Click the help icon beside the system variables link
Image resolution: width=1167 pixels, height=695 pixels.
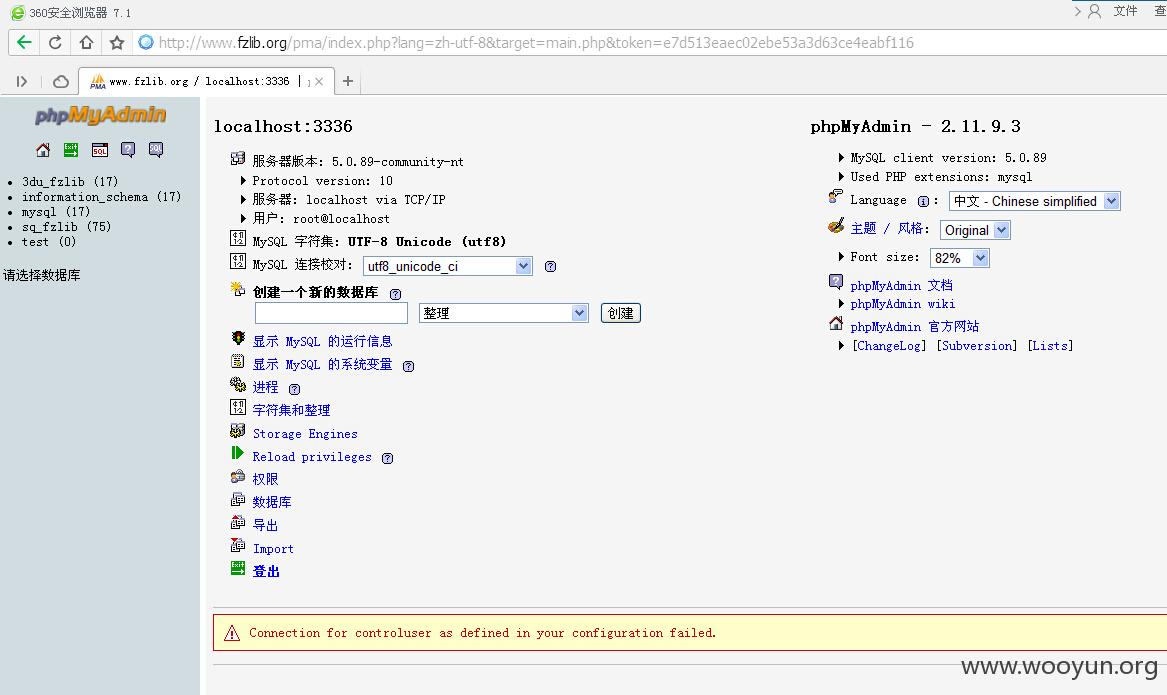[409, 366]
